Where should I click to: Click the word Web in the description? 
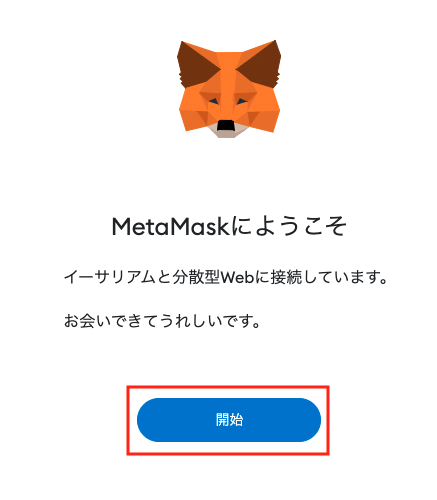(x=237, y=277)
